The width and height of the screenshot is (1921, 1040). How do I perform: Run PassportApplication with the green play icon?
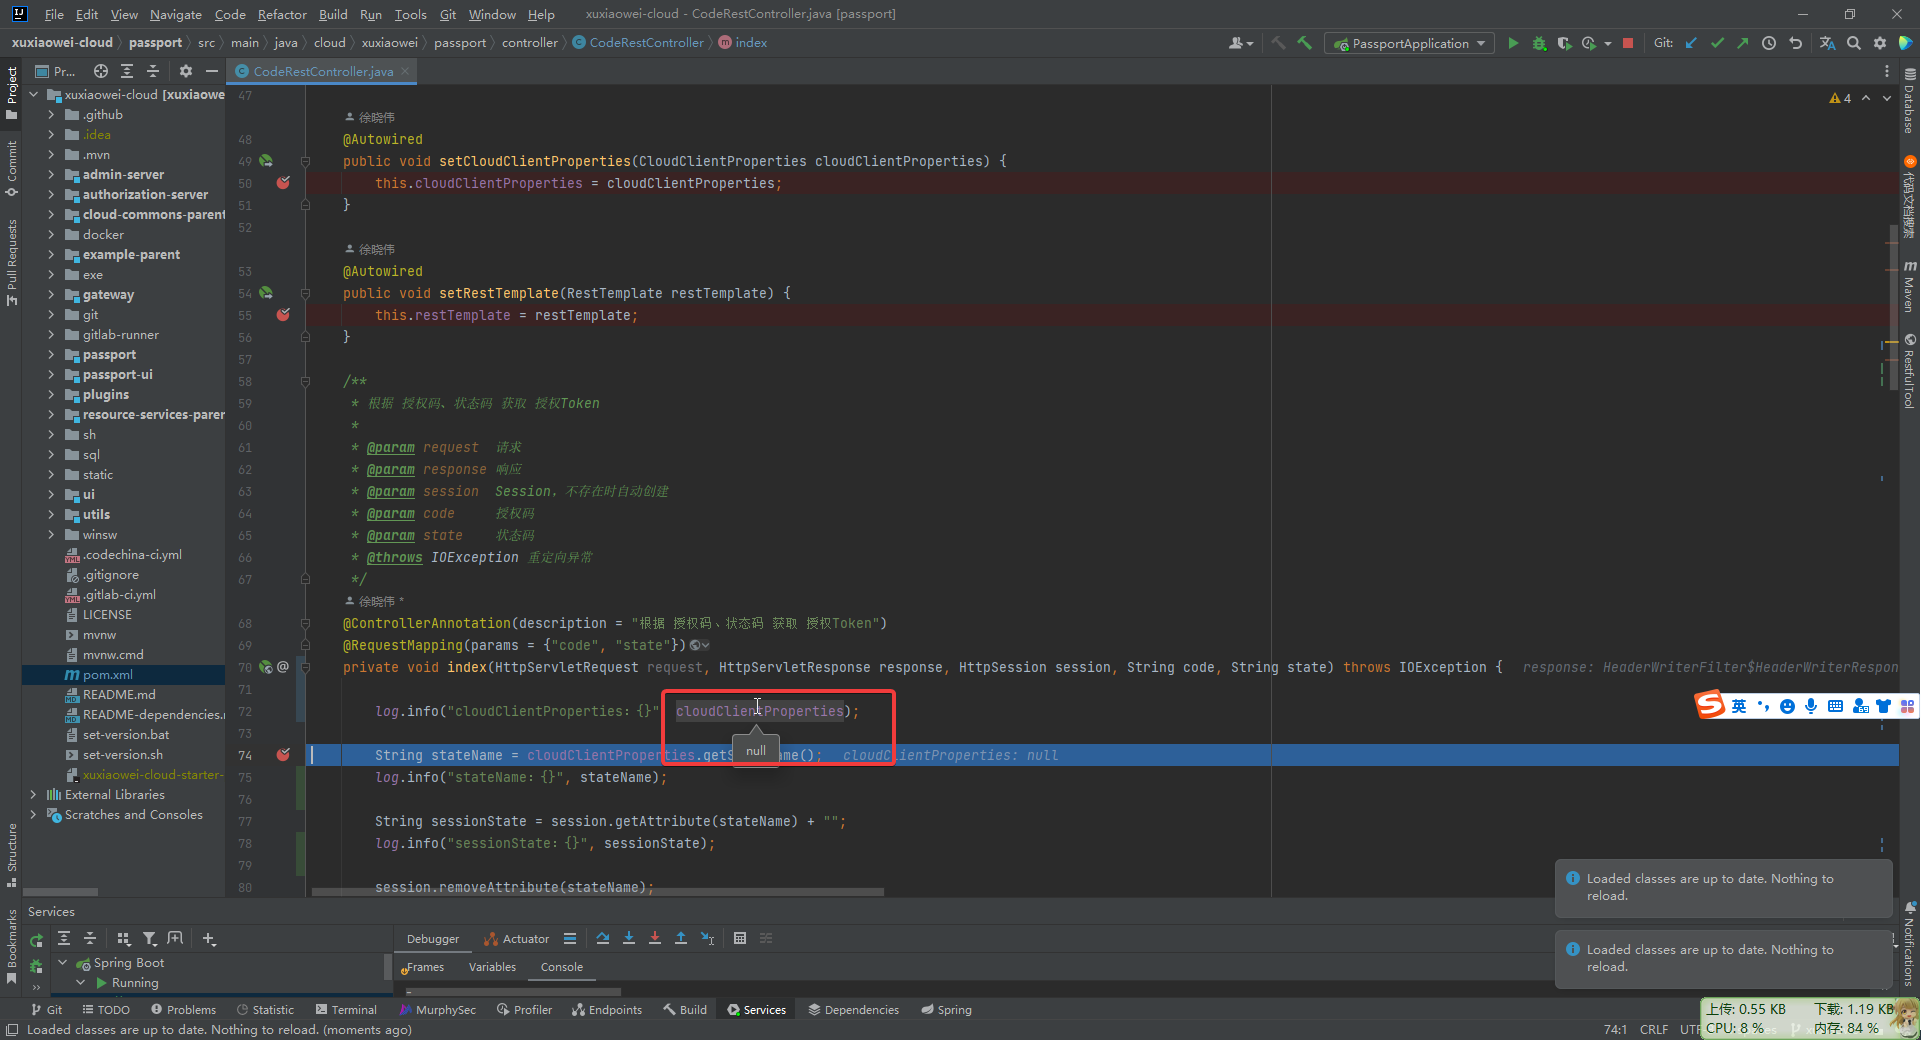[x=1513, y=43]
